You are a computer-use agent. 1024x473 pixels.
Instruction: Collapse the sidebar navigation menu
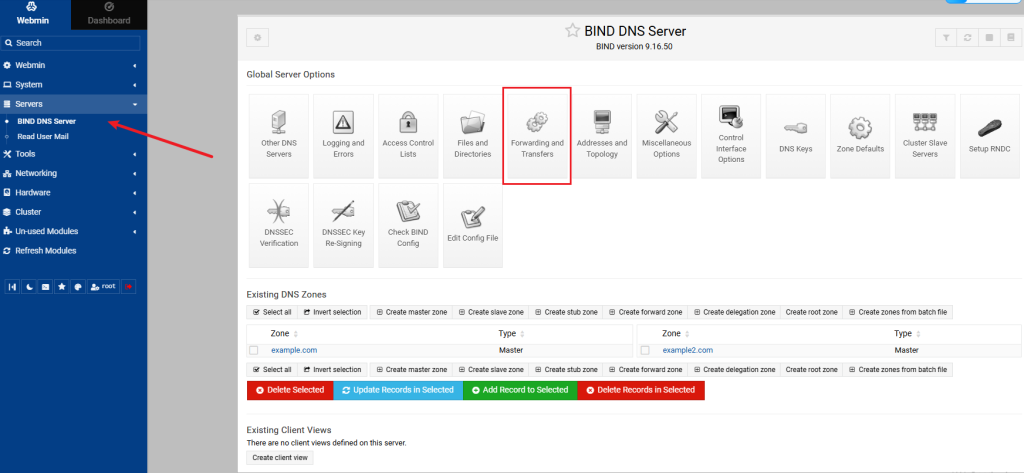pos(12,287)
